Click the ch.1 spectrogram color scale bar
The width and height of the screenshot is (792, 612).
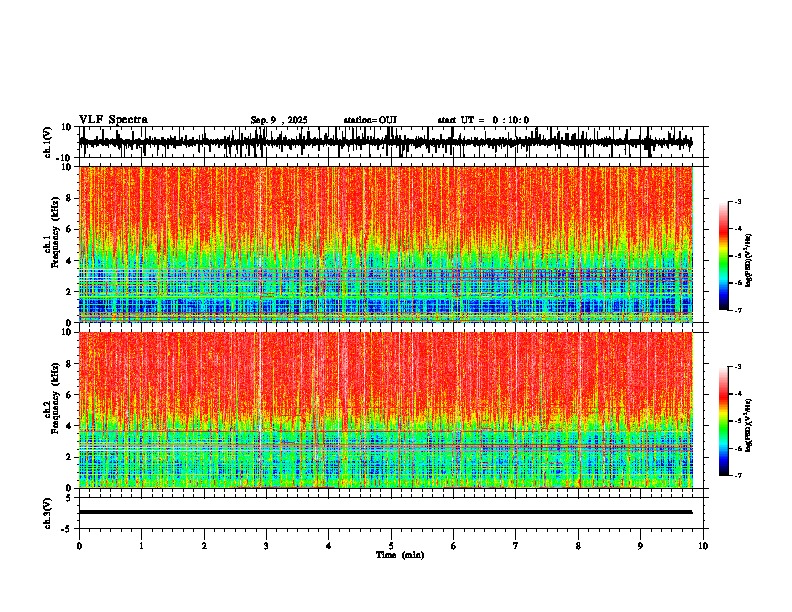[x=724, y=256]
